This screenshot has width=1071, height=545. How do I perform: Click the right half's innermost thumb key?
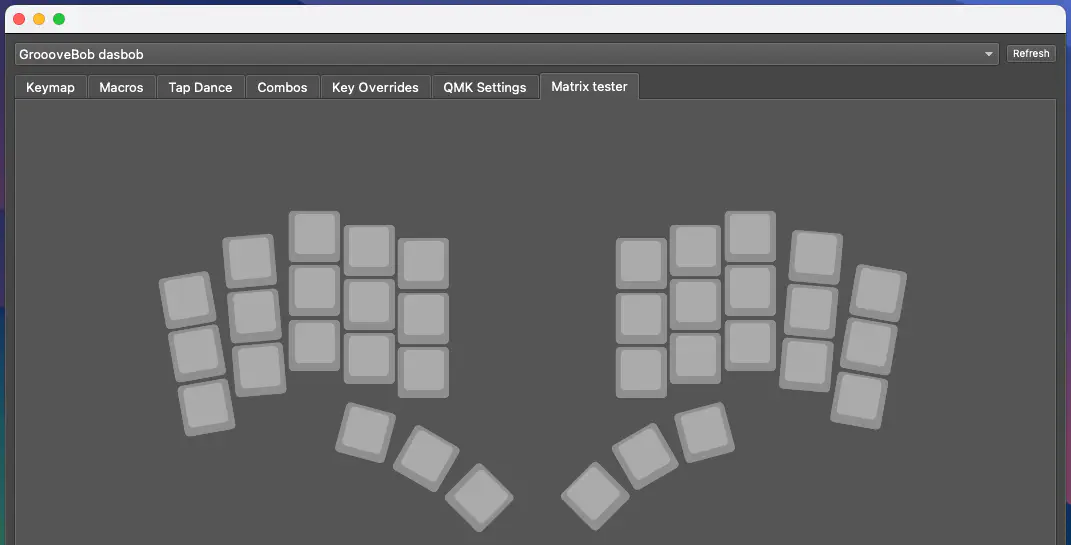(595, 495)
